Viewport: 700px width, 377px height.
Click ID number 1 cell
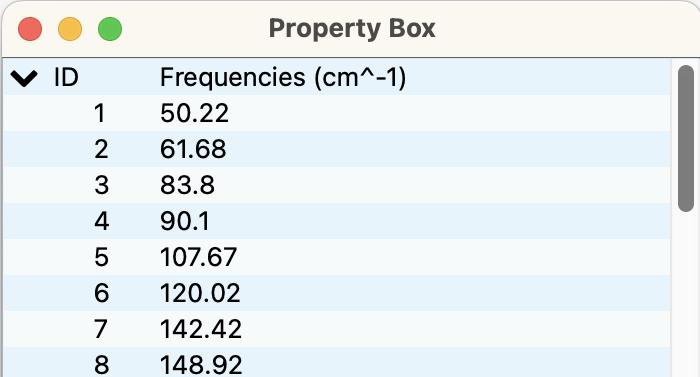(x=100, y=113)
